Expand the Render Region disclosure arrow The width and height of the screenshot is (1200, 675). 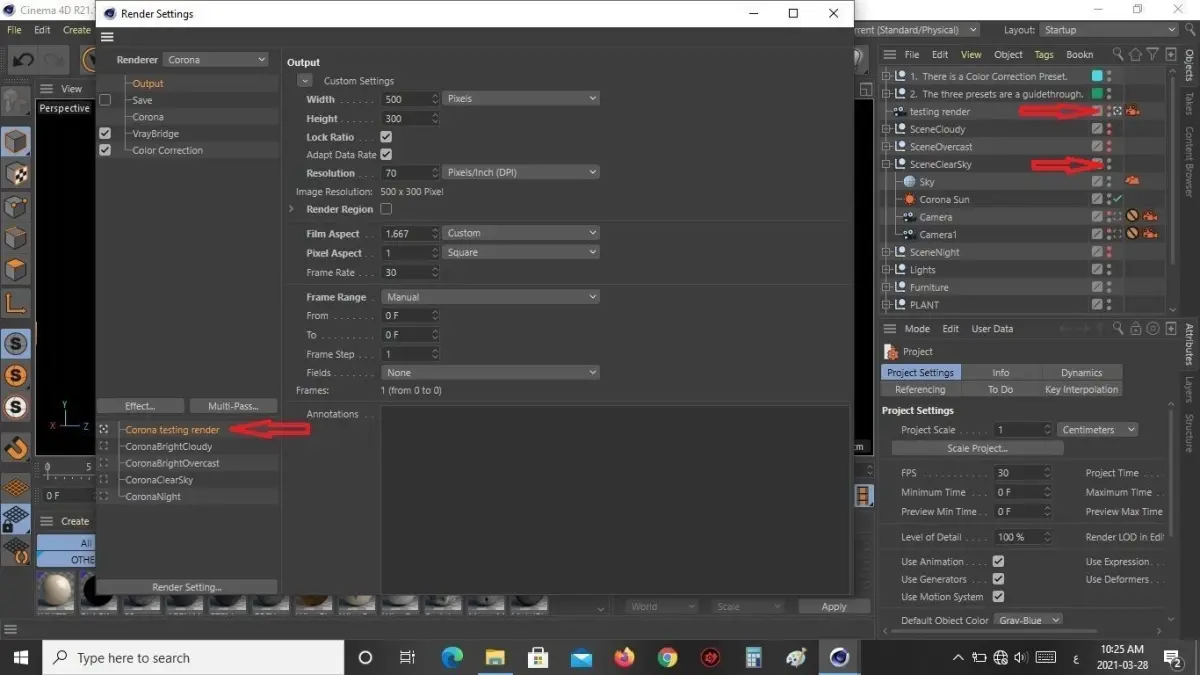click(x=291, y=209)
